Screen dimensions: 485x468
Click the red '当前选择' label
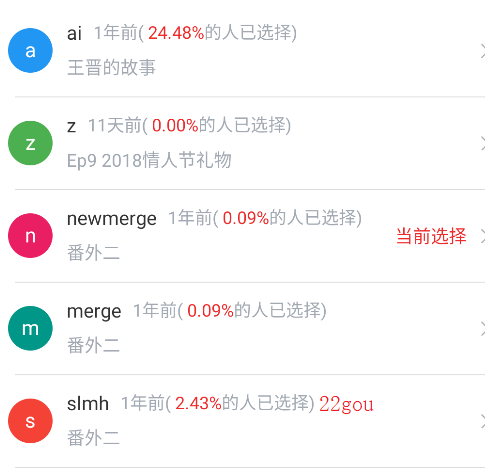point(431,236)
